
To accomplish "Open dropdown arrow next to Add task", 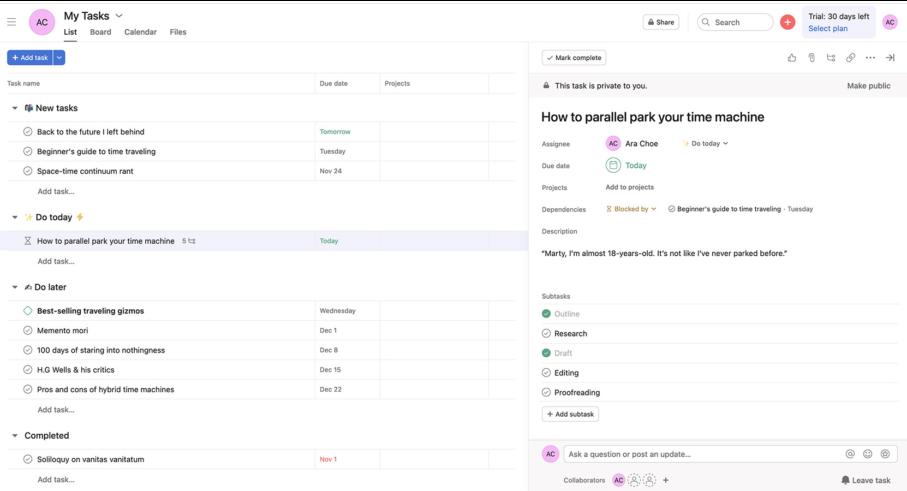I will click(59, 58).
